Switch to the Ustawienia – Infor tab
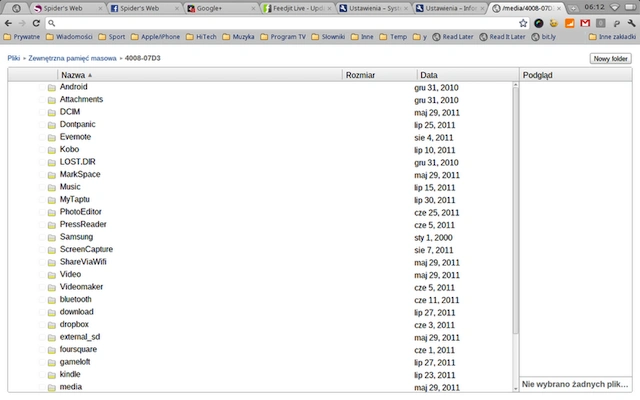Image resolution: width=640 pixels, height=400 pixels. pos(450,8)
